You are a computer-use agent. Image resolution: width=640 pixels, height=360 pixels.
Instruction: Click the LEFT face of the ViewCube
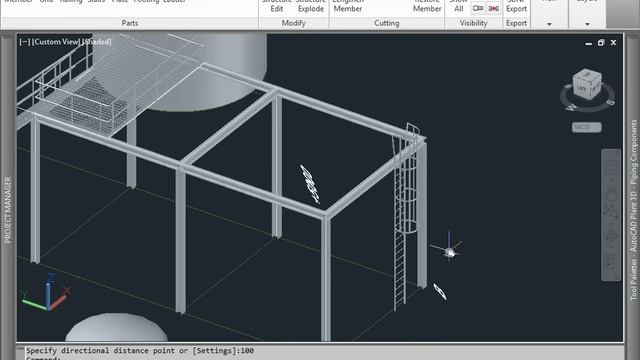[x=582, y=89]
